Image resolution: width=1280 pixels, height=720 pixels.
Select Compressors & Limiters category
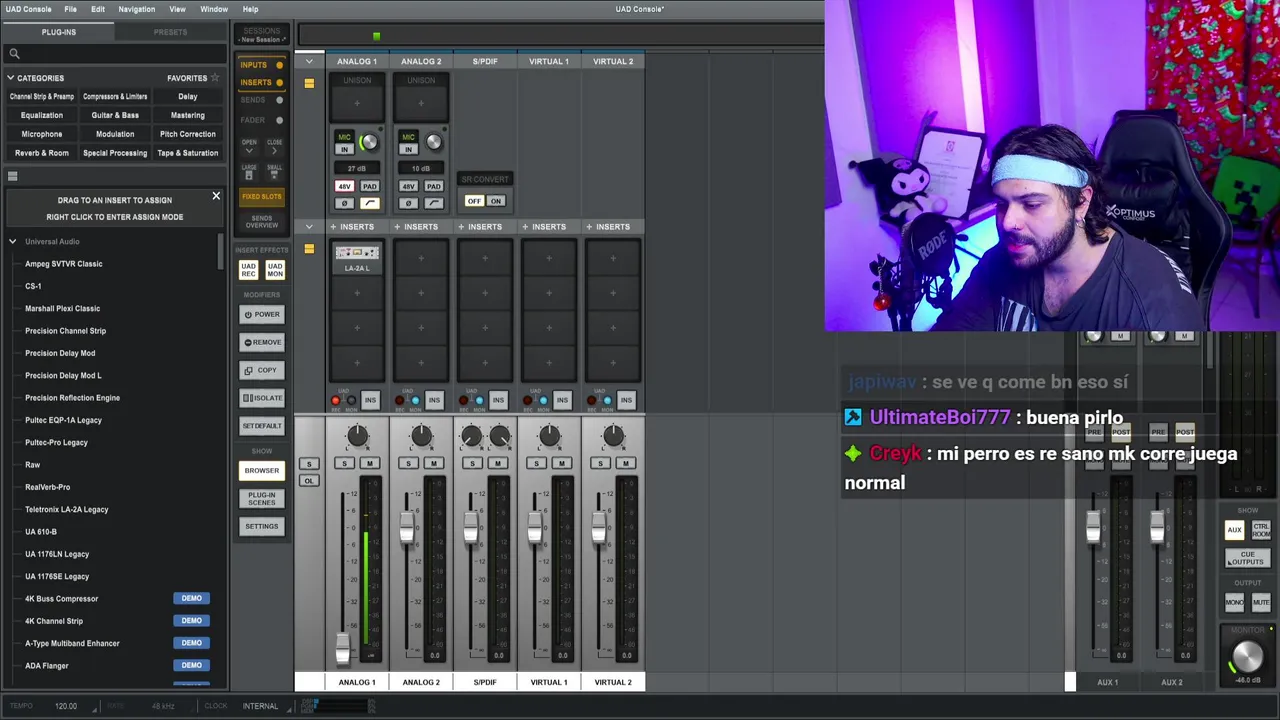(115, 97)
